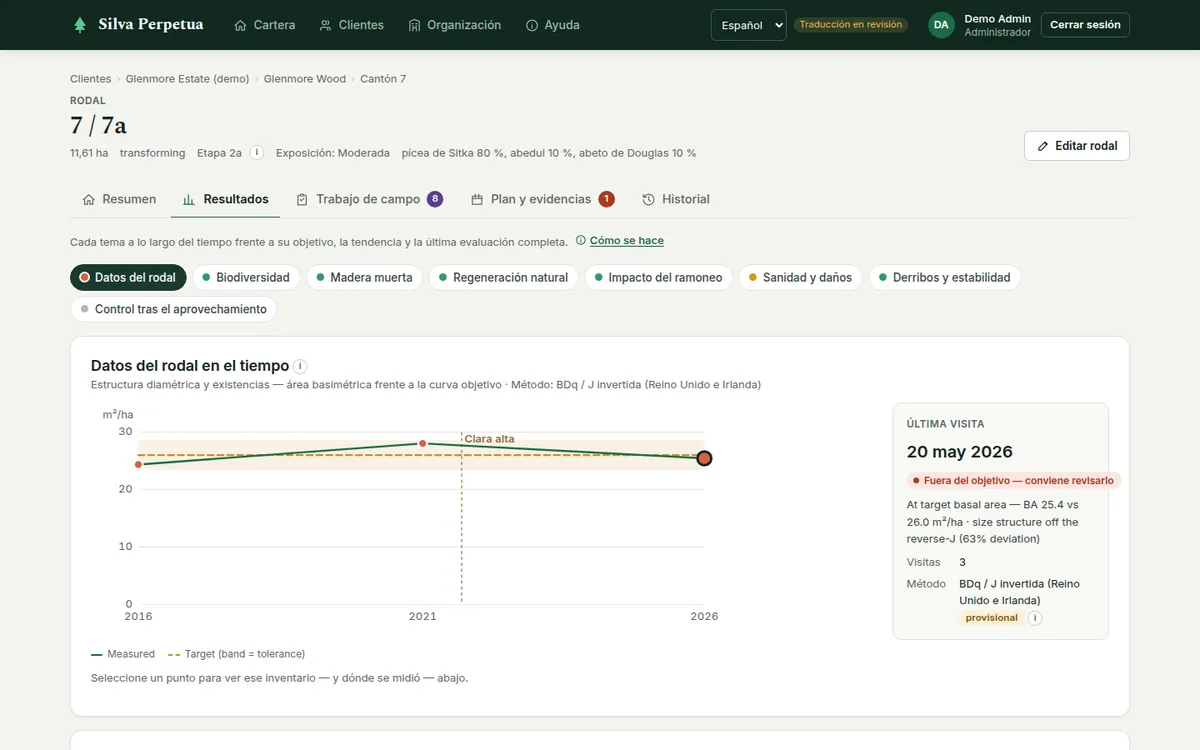The height and width of the screenshot is (750, 1200).
Task: Click the Cerrar sesión button
Action: [x=1085, y=25]
